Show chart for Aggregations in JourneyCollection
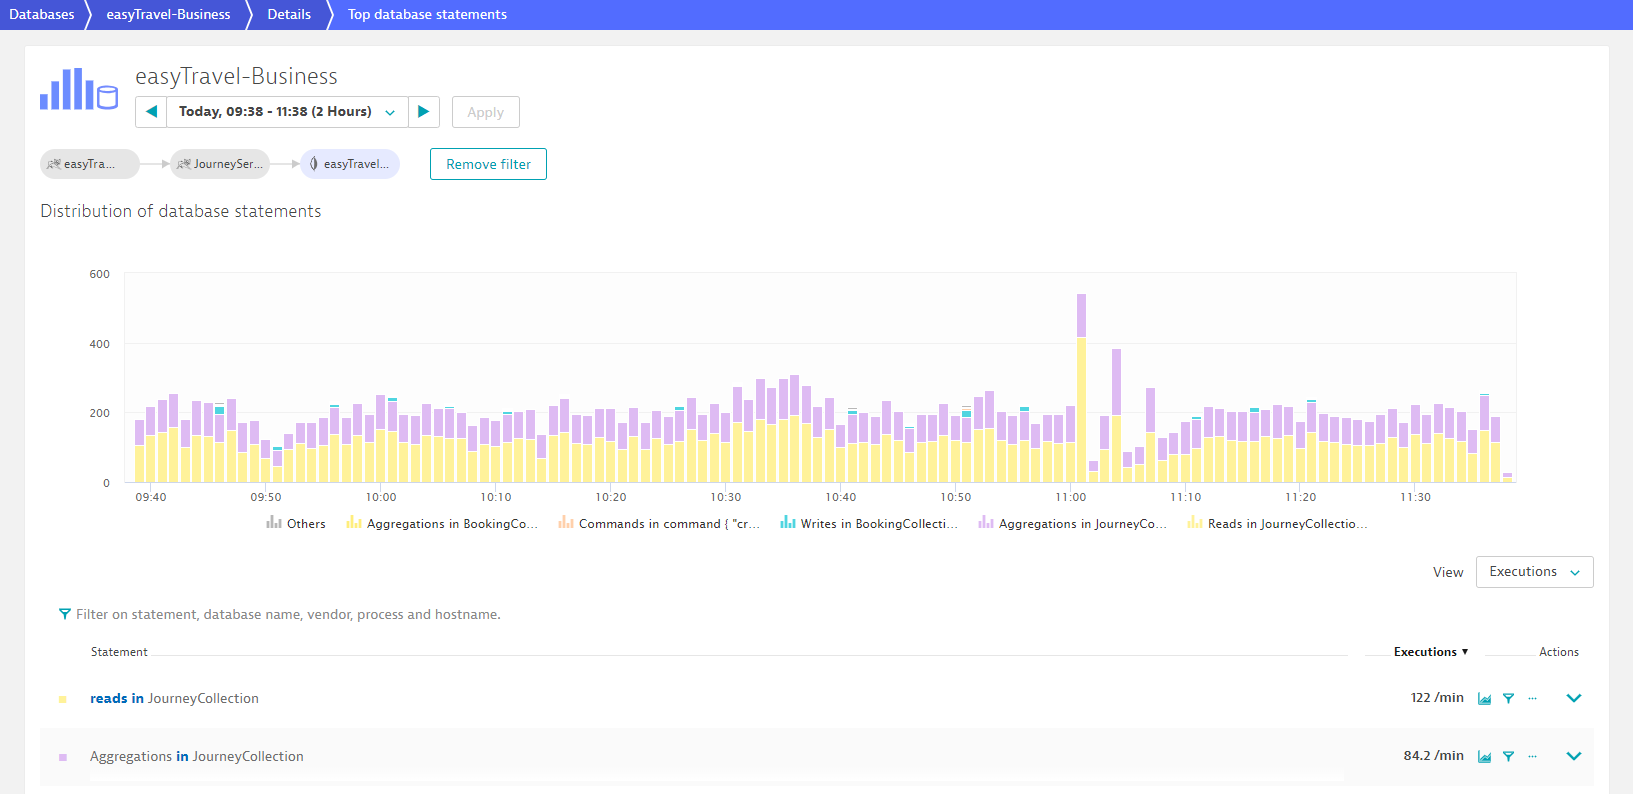 [x=1484, y=757]
